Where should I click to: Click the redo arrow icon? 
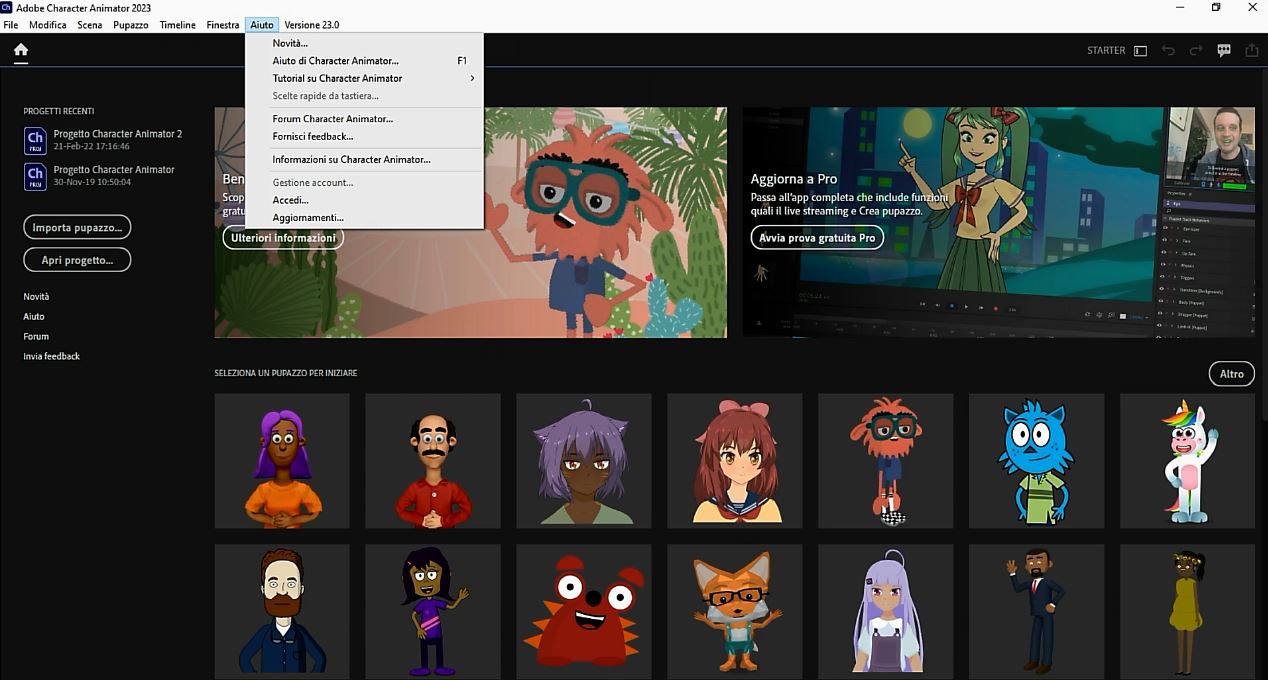point(1196,51)
